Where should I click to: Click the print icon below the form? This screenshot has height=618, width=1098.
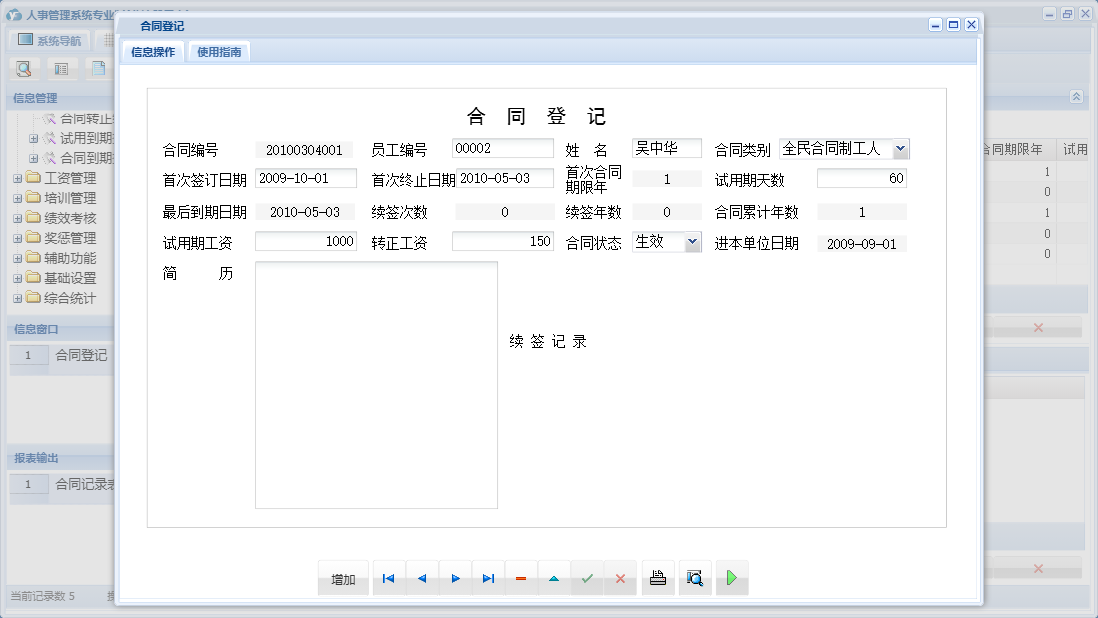(657, 578)
